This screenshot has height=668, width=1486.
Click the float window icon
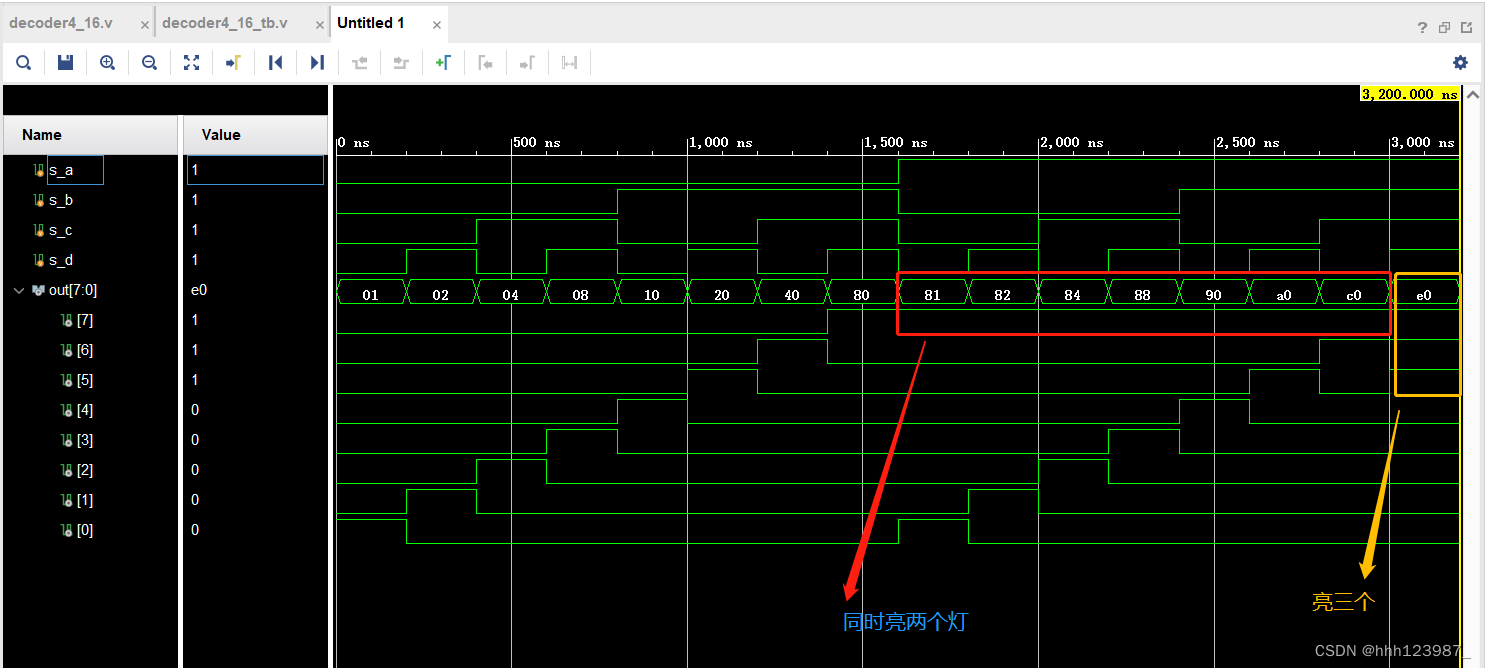point(1444,28)
